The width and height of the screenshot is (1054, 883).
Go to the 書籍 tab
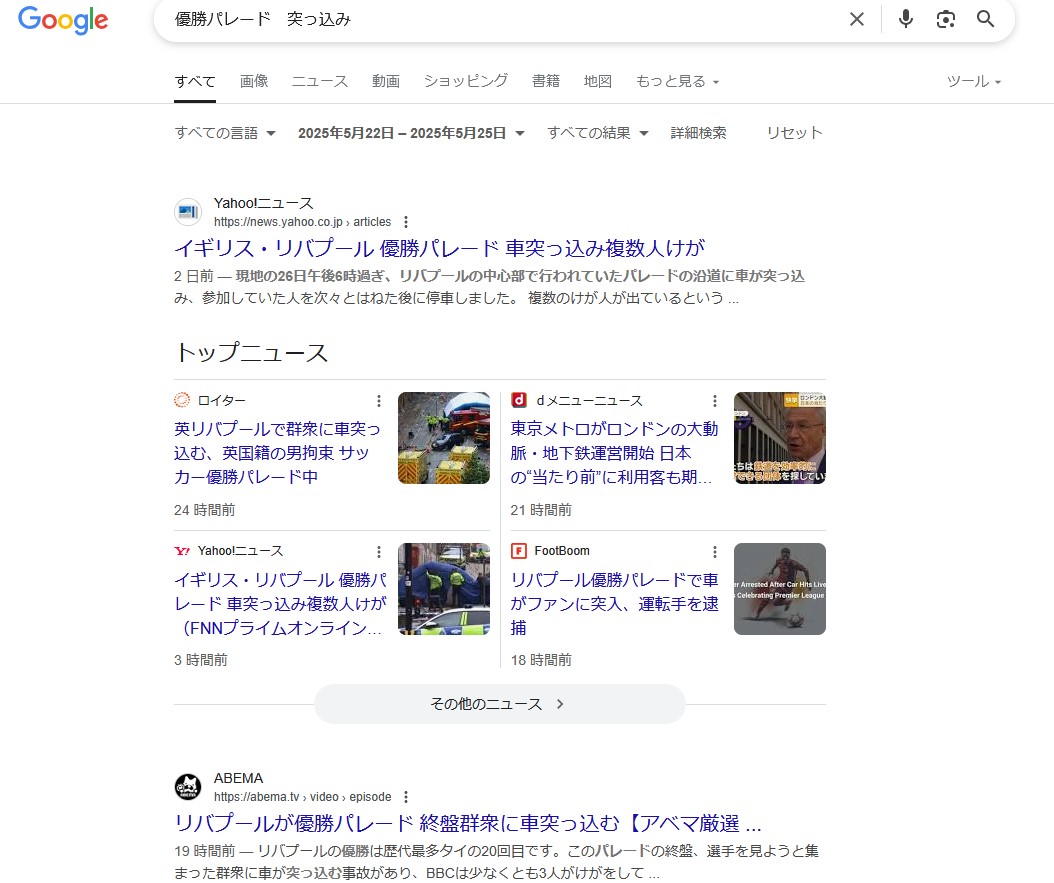(x=546, y=81)
